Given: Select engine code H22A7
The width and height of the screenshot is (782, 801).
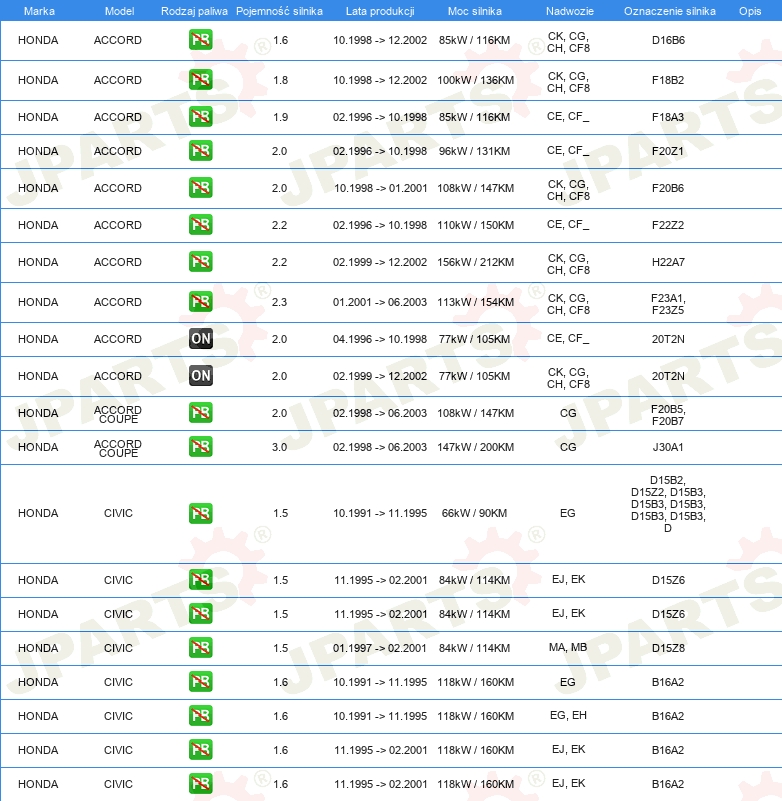Looking at the screenshot, I should pyautogui.click(x=668, y=262).
